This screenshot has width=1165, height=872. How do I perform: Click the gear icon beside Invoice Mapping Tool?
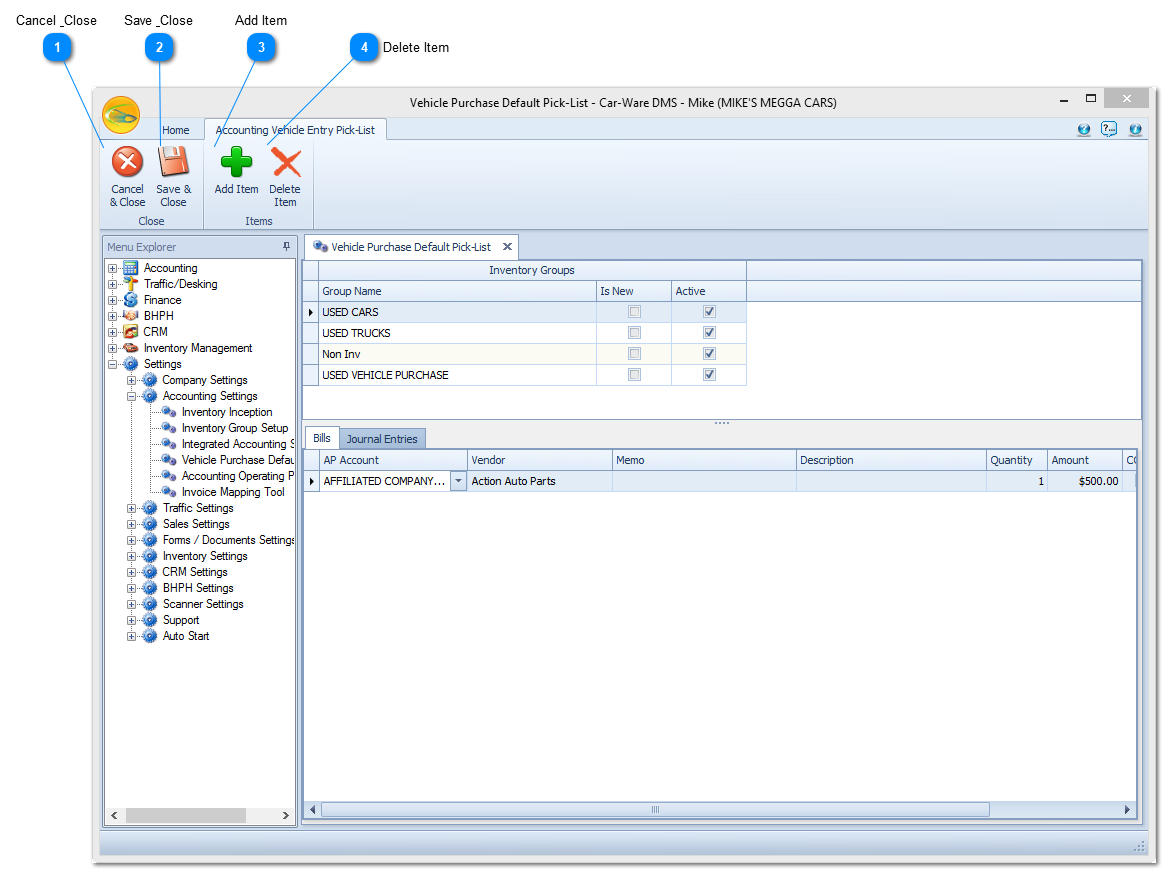(x=169, y=492)
